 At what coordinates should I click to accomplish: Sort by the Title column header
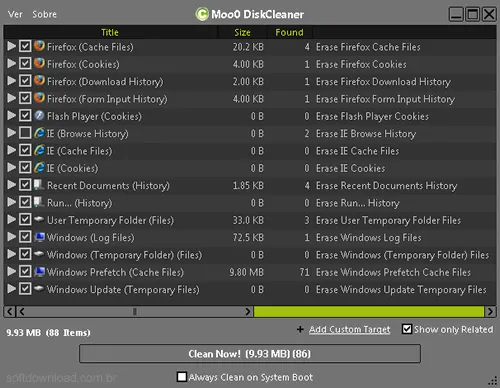(110, 32)
